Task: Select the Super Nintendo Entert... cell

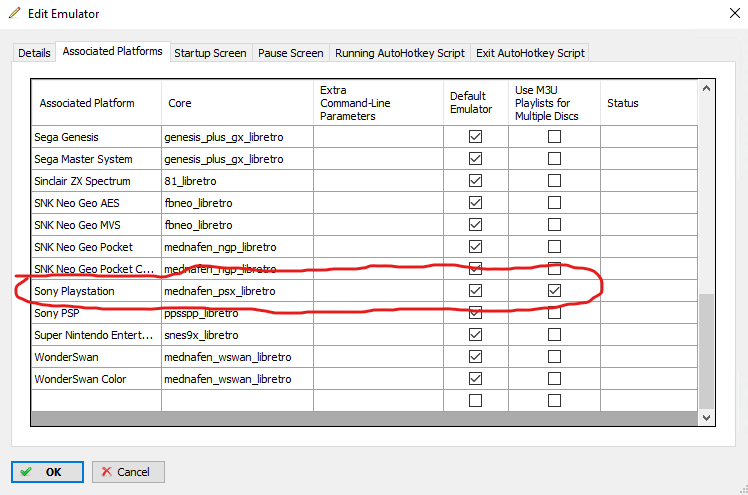Action: tap(96, 335)
